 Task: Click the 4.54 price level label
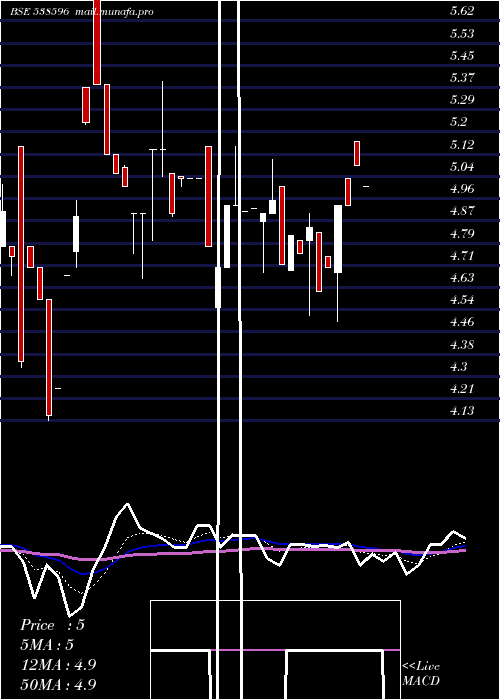tap(462, 300)
